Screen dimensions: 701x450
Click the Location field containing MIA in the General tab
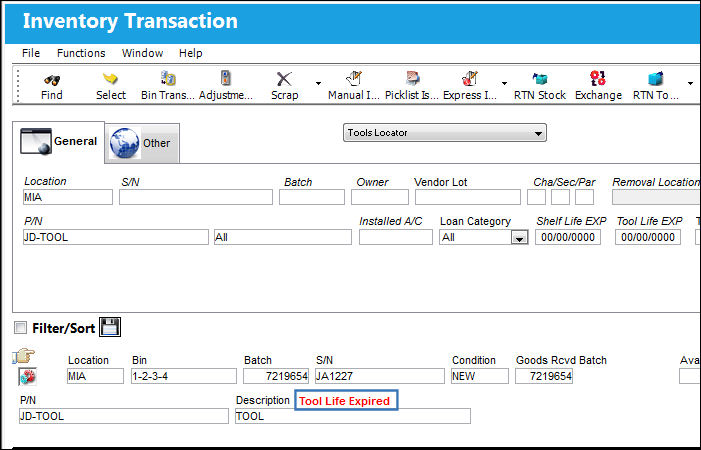[68, 197]
